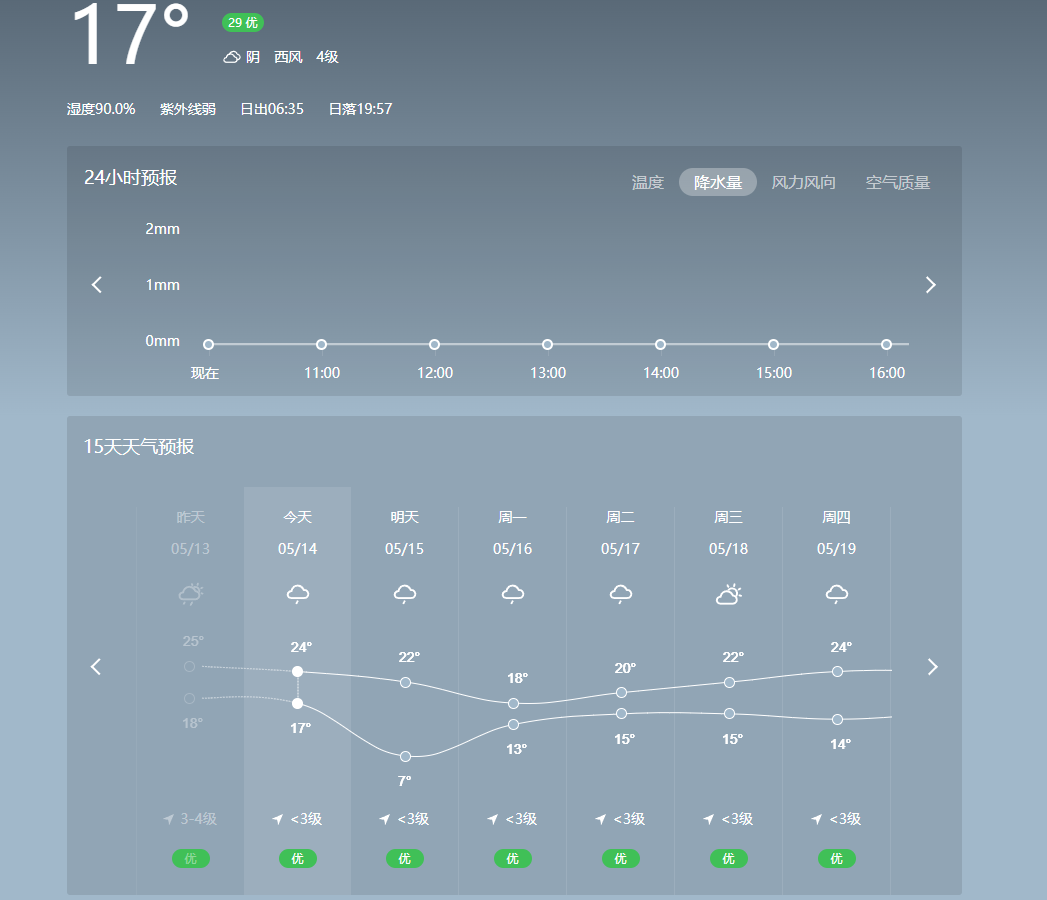
Task: Show the 空气质量 tab
Action: (897, 182)
